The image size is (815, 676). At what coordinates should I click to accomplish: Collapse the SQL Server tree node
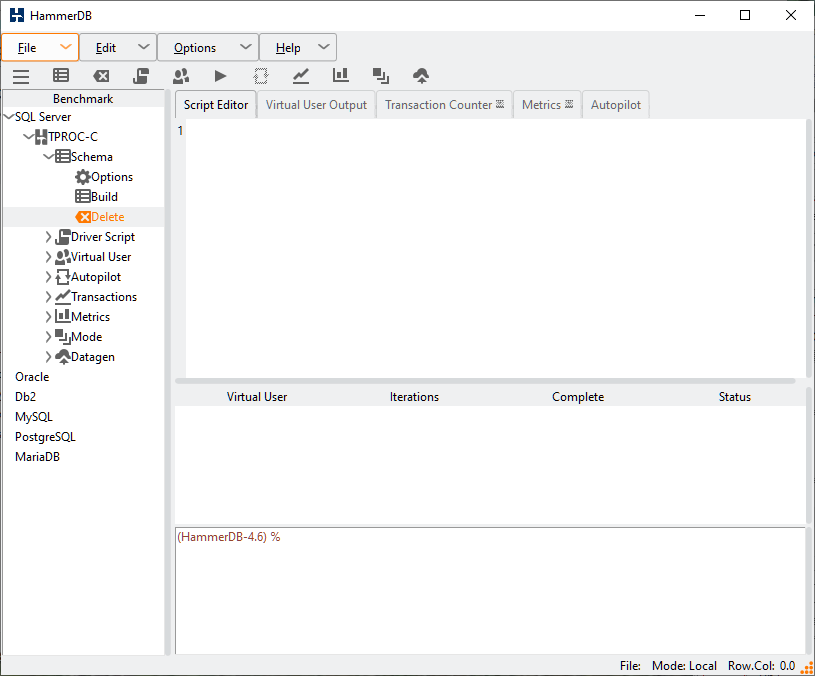tap(9, 116)
